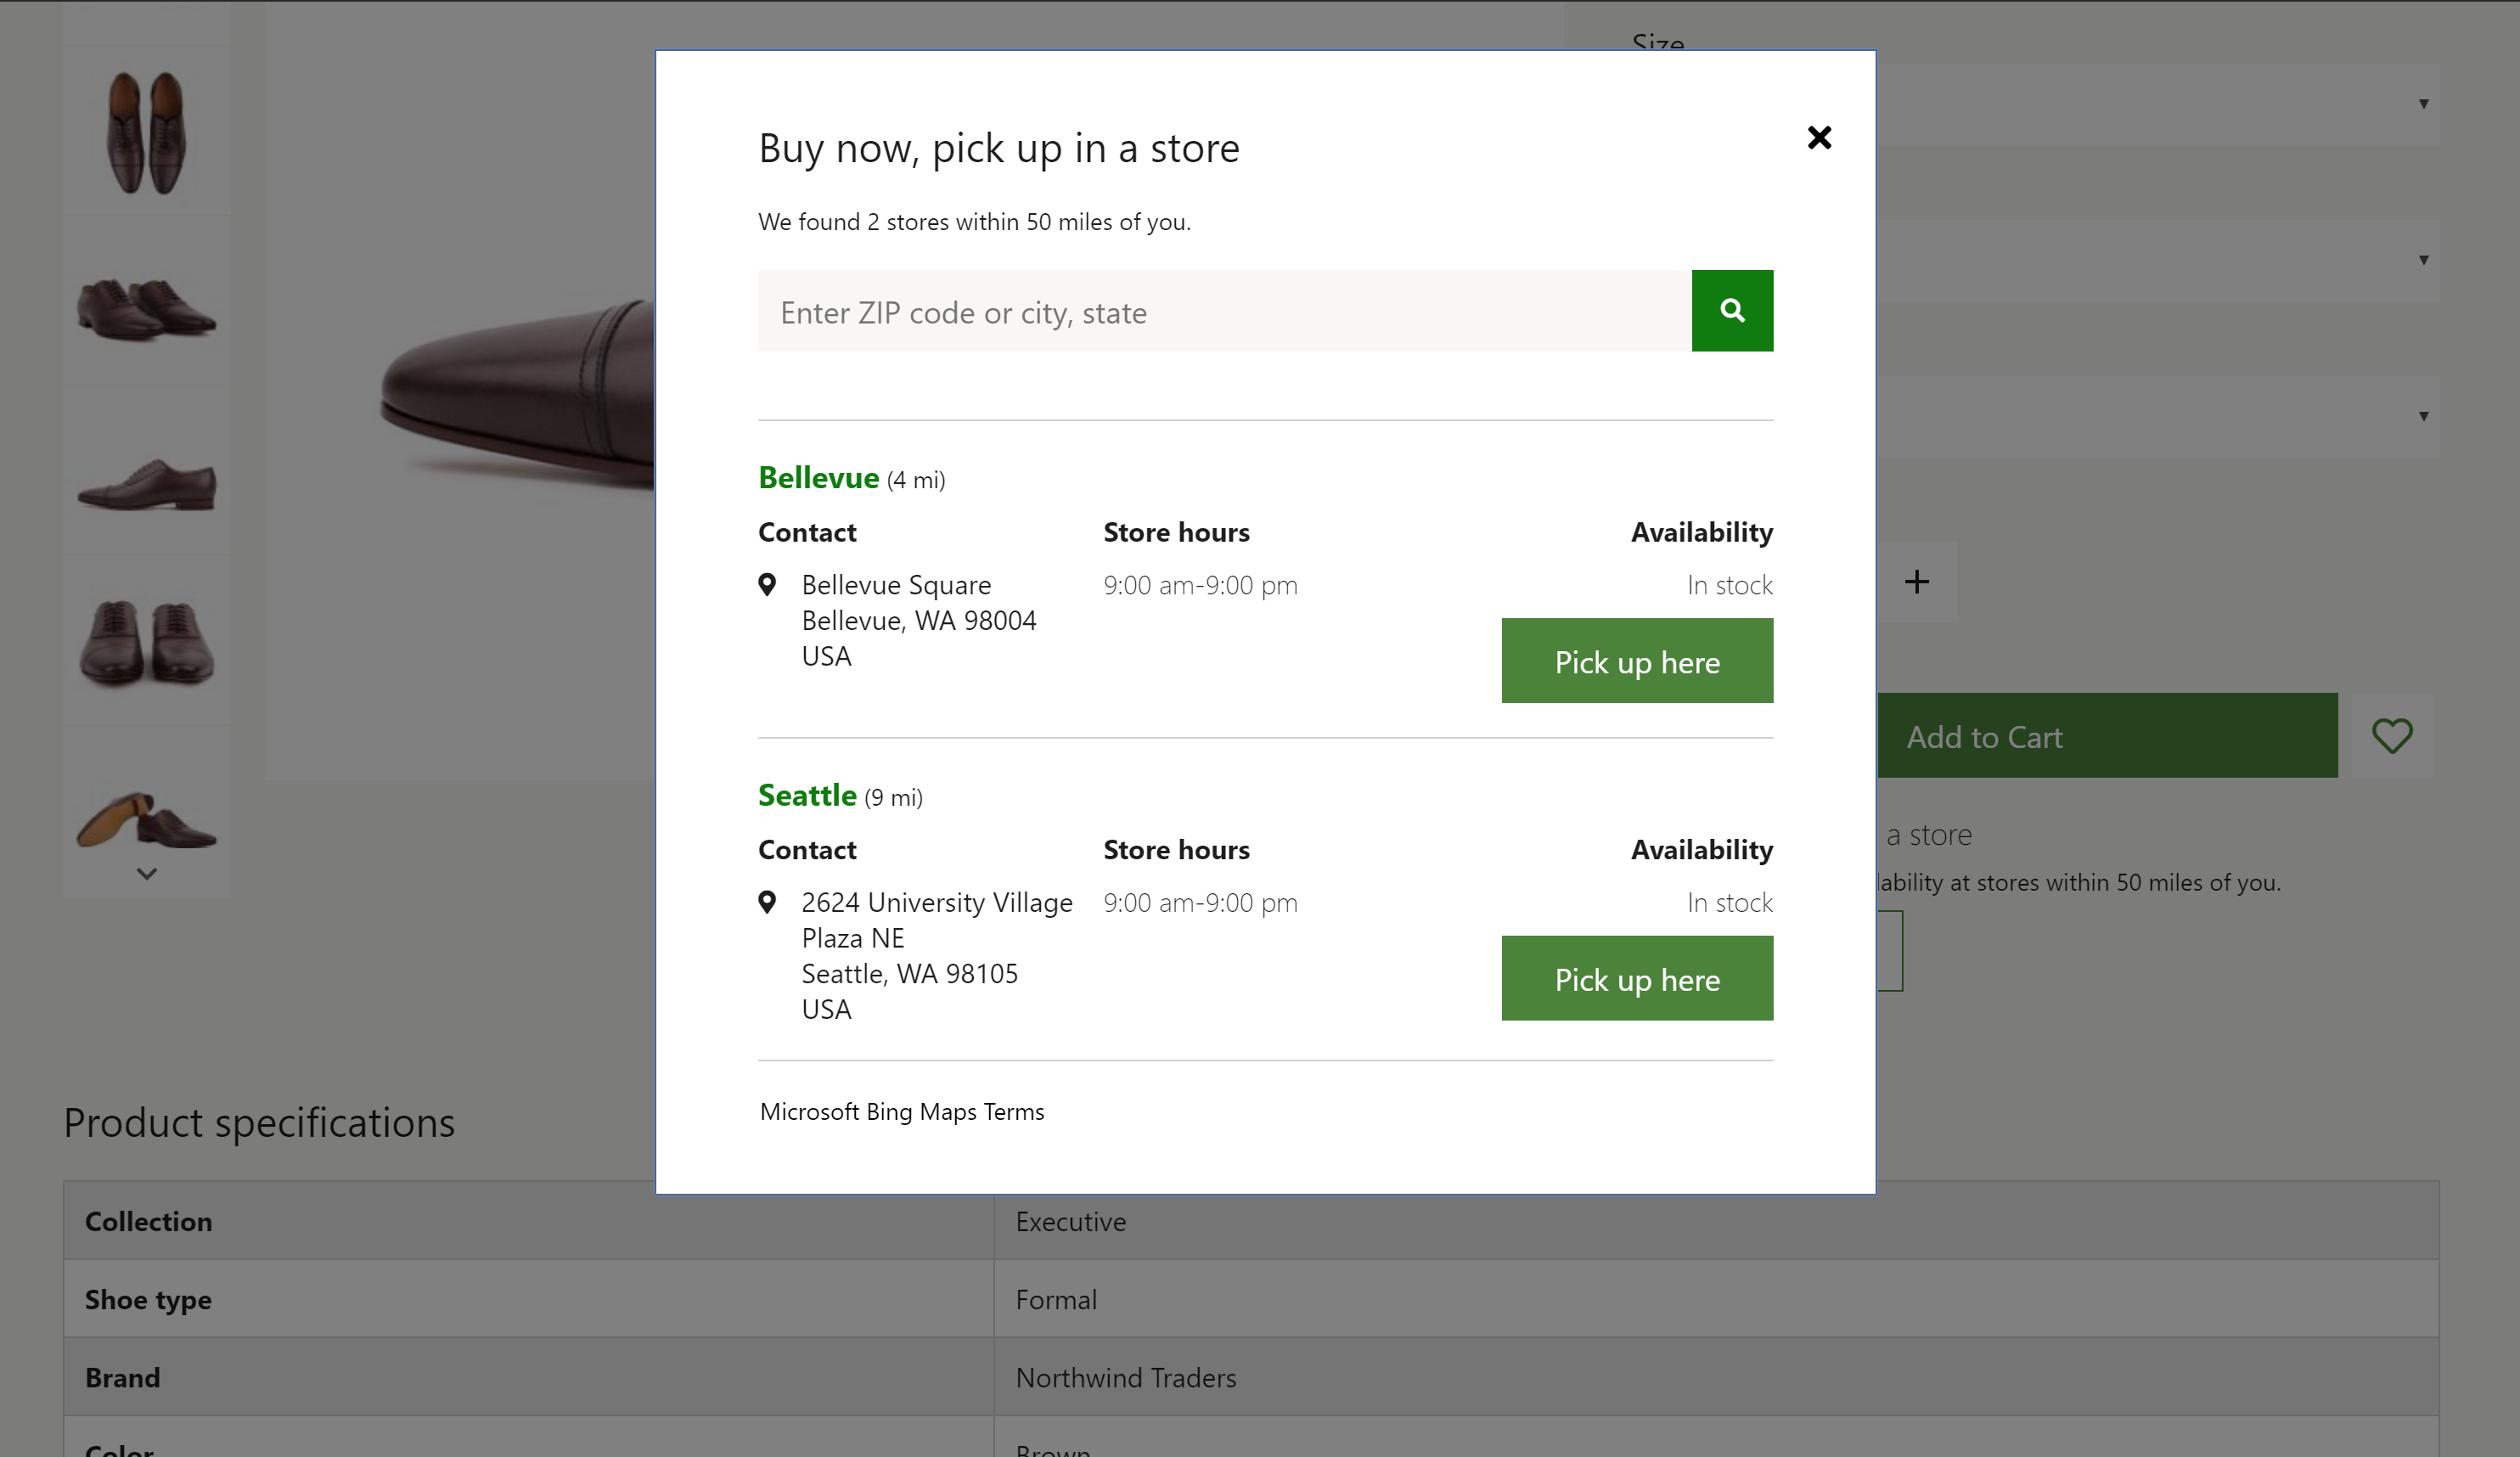Image resolution: width=2520 pixels, height=1457 pixels.
Task: Click the search icon in ZIP code field
Action: pos(1733,311)
